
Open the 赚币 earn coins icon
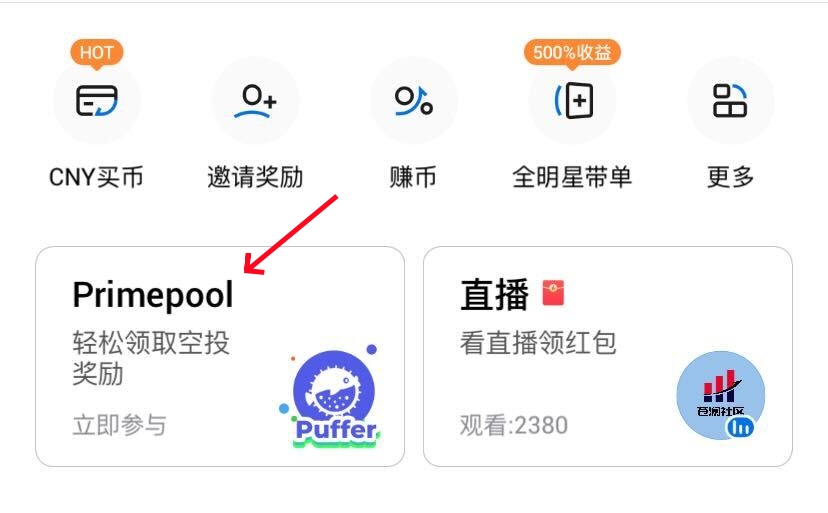(x=413, y=100)
